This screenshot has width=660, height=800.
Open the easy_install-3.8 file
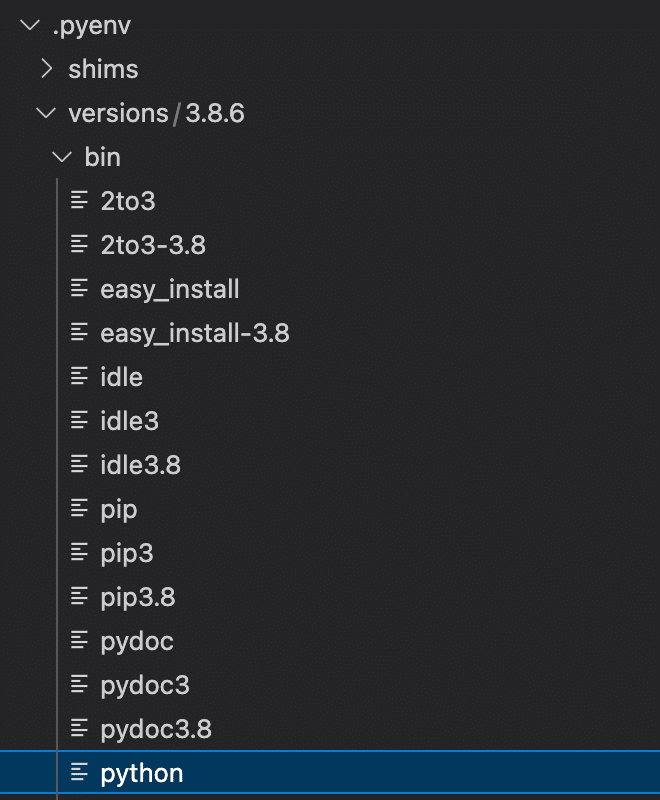click(x=195, y=332)
